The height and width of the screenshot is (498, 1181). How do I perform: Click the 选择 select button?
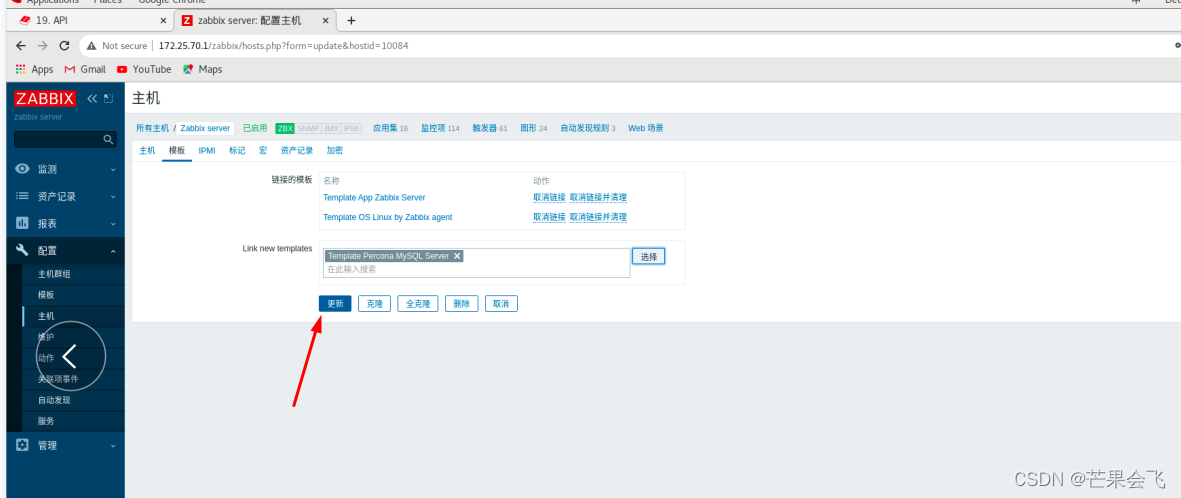[x=648, y=256]
